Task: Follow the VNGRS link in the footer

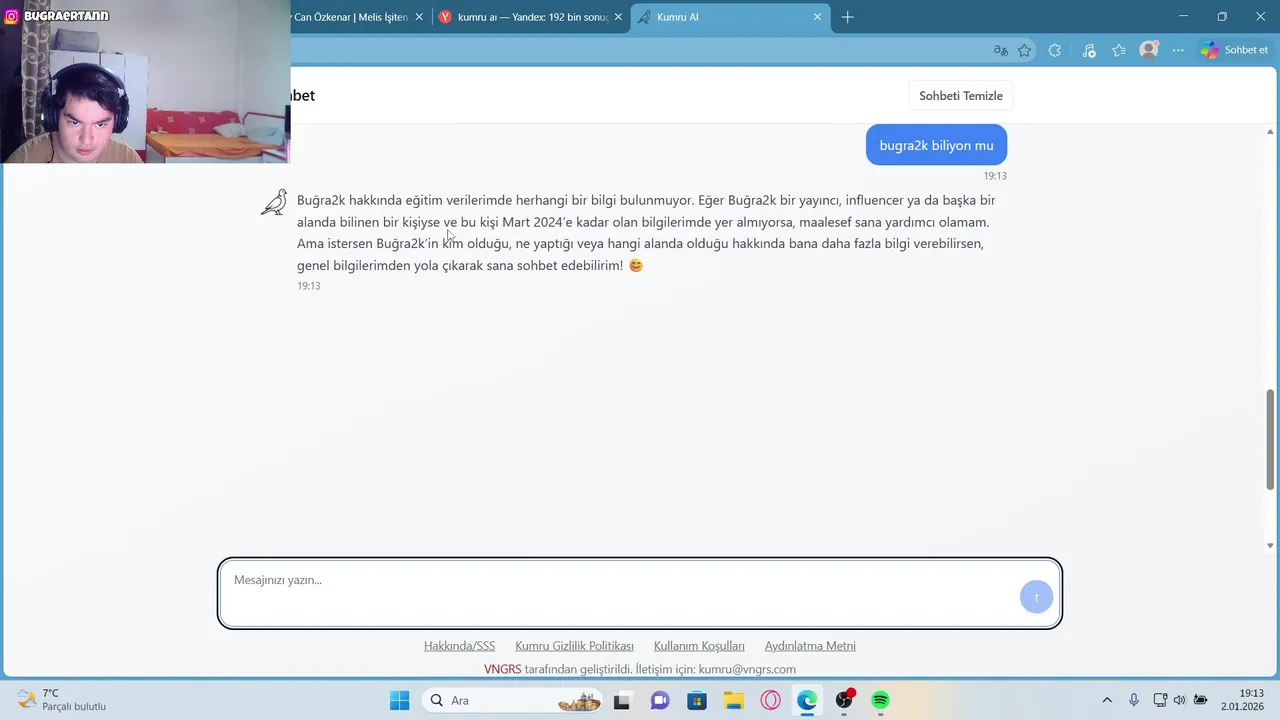Action: coord(503,669)
